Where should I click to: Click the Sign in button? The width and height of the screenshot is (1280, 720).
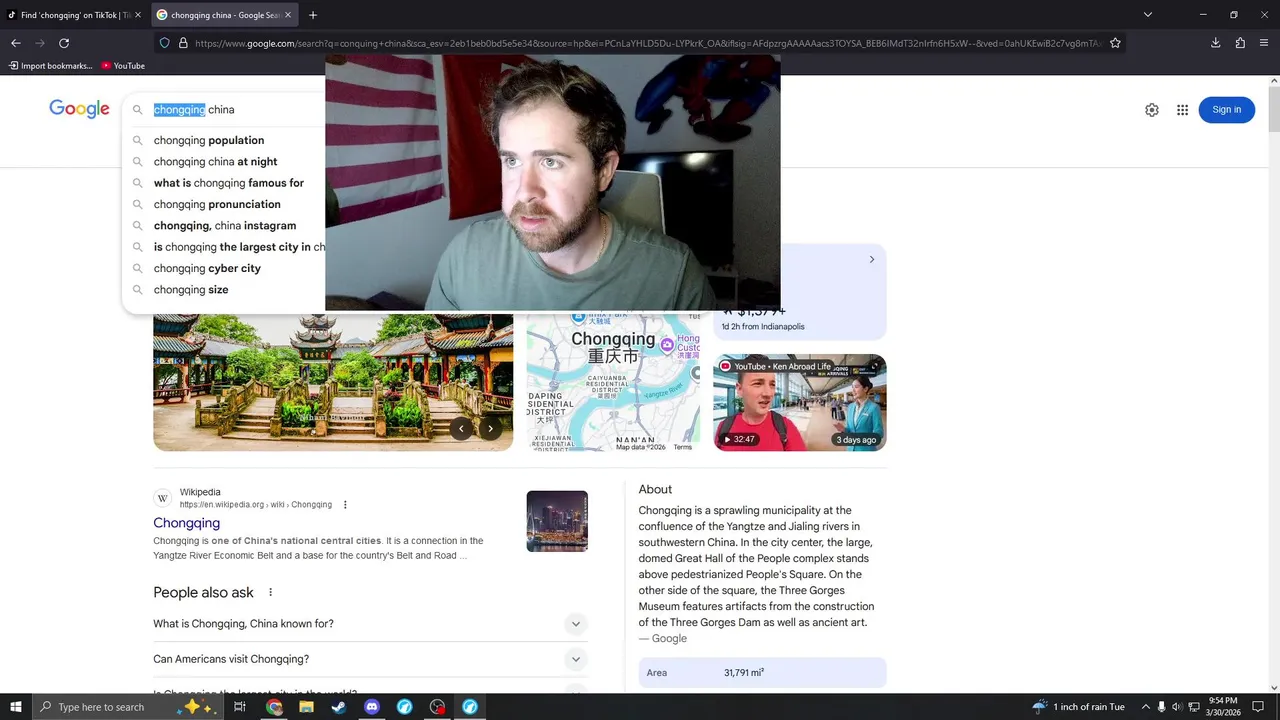click(x=1226, y=110)
